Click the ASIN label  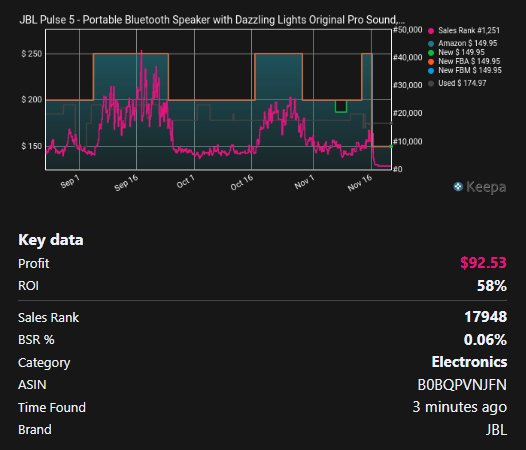click(32, 385)
